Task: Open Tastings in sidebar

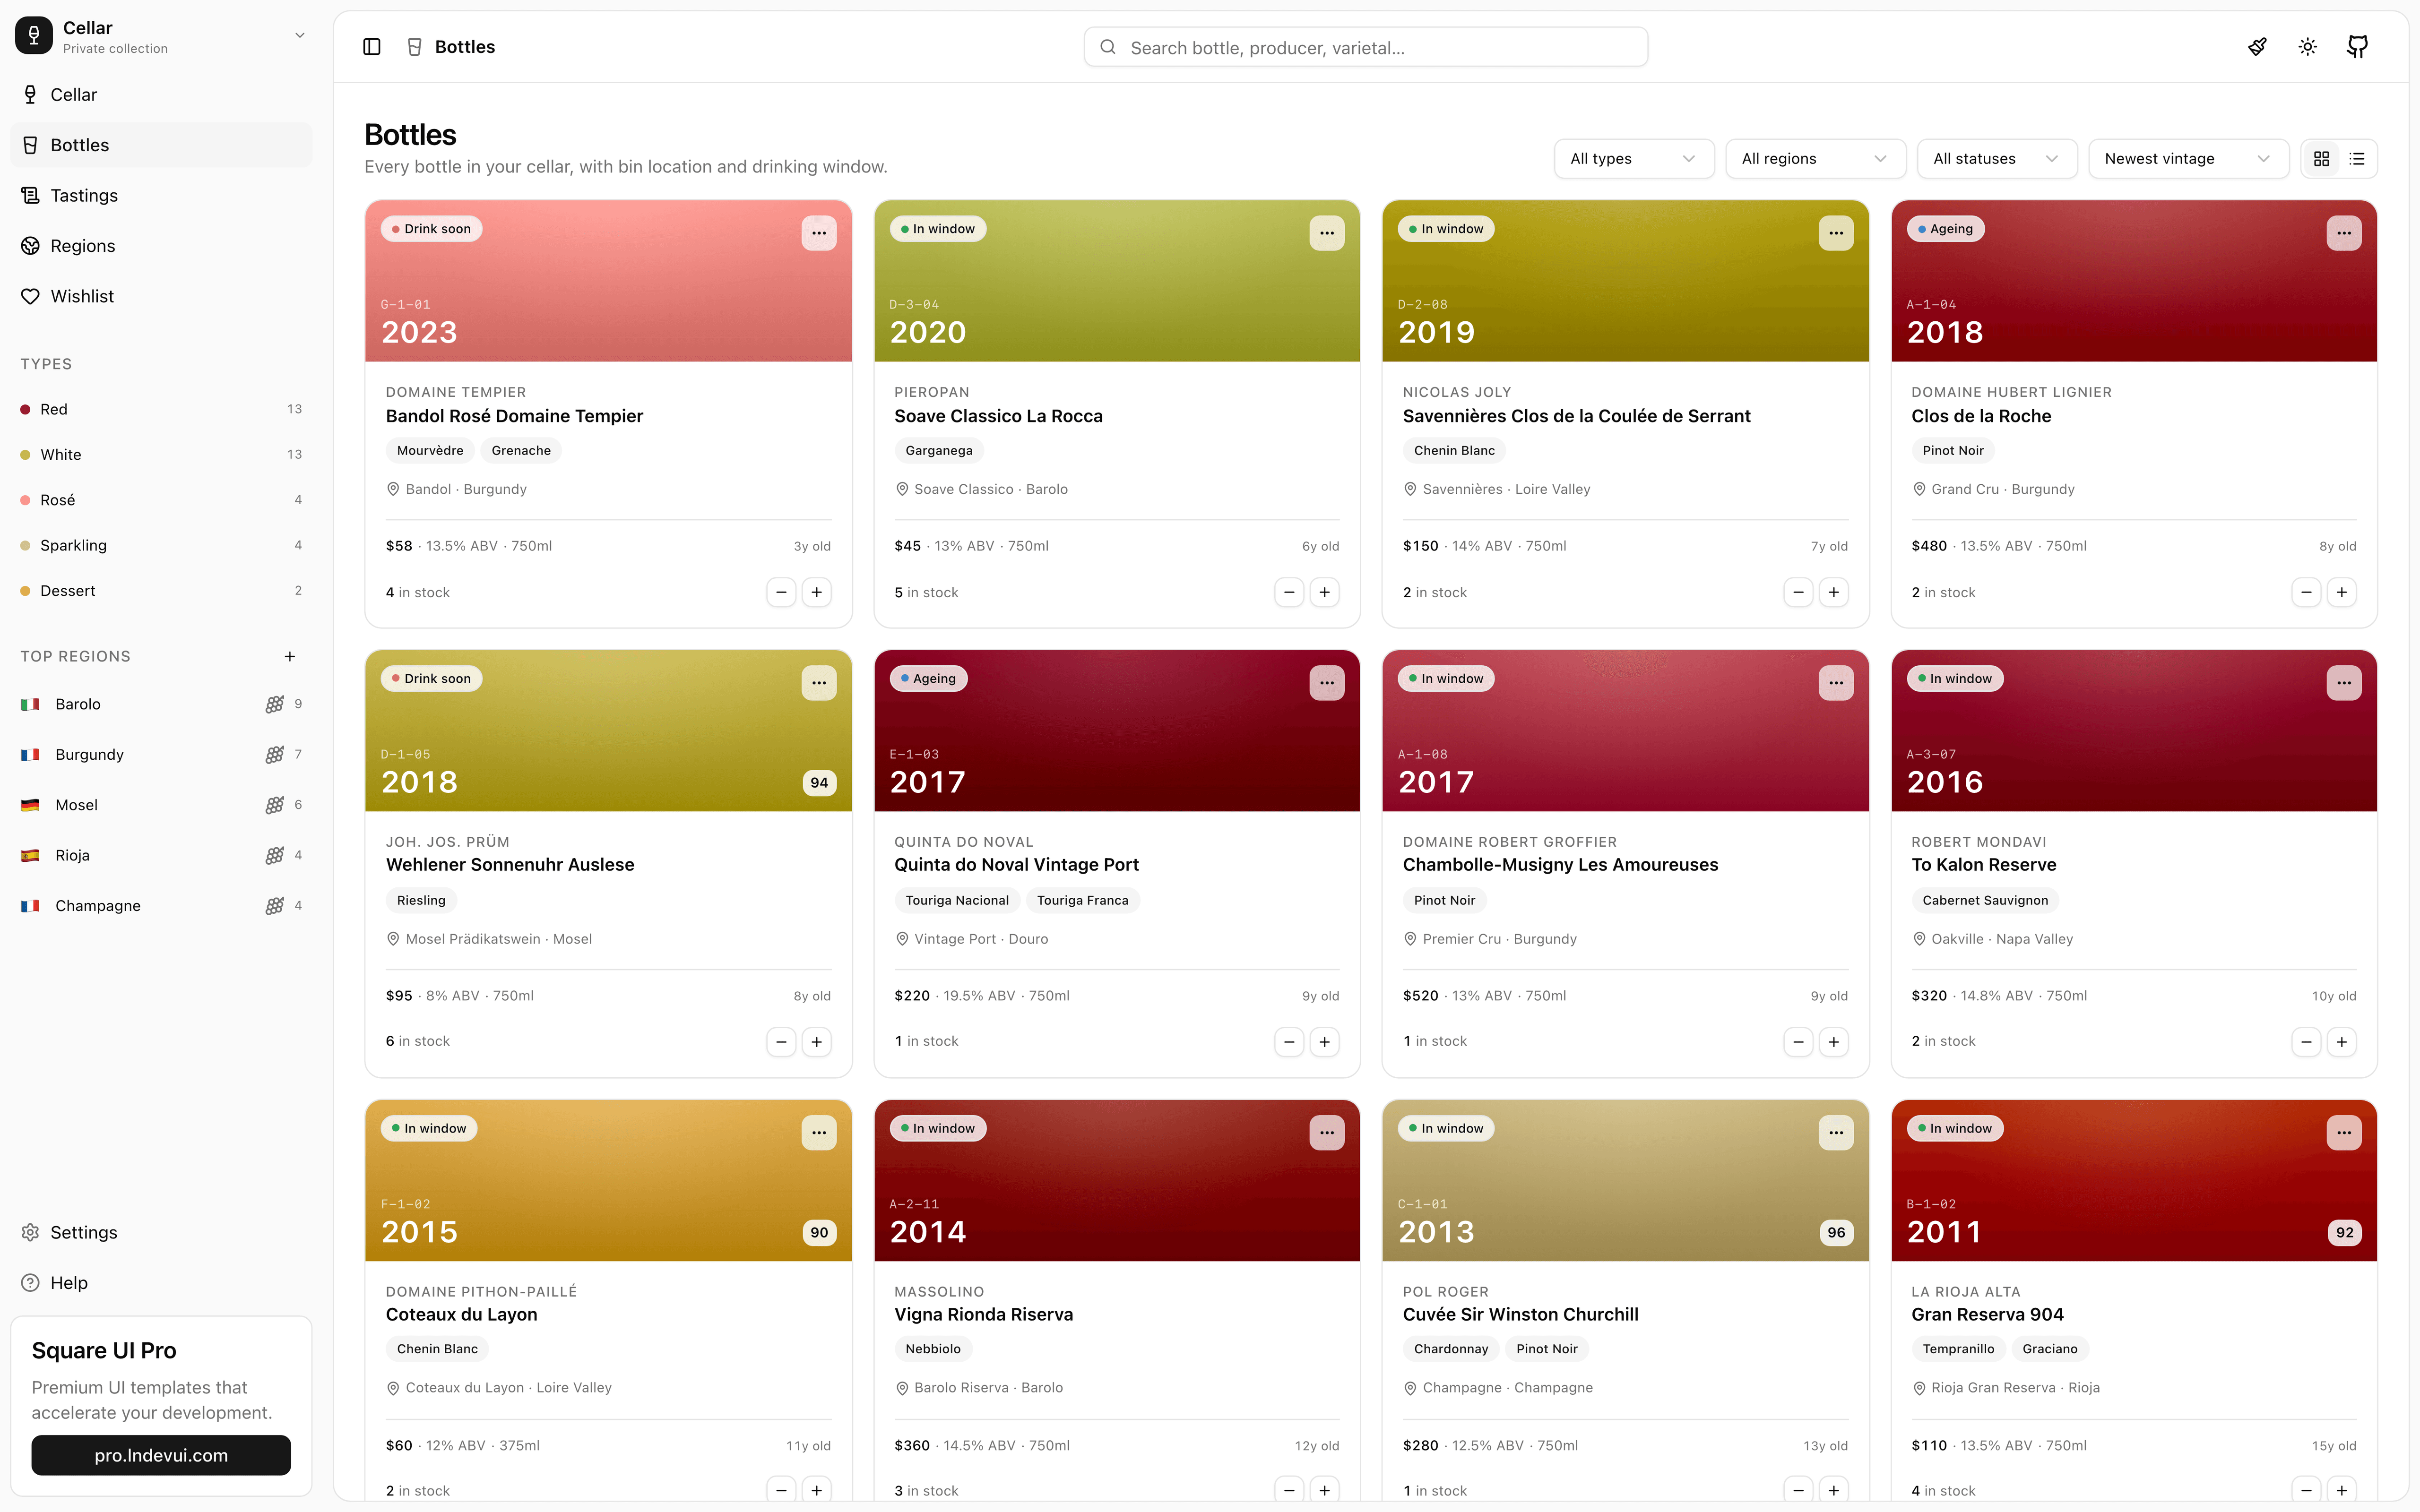Action: (x=161, y=196)
